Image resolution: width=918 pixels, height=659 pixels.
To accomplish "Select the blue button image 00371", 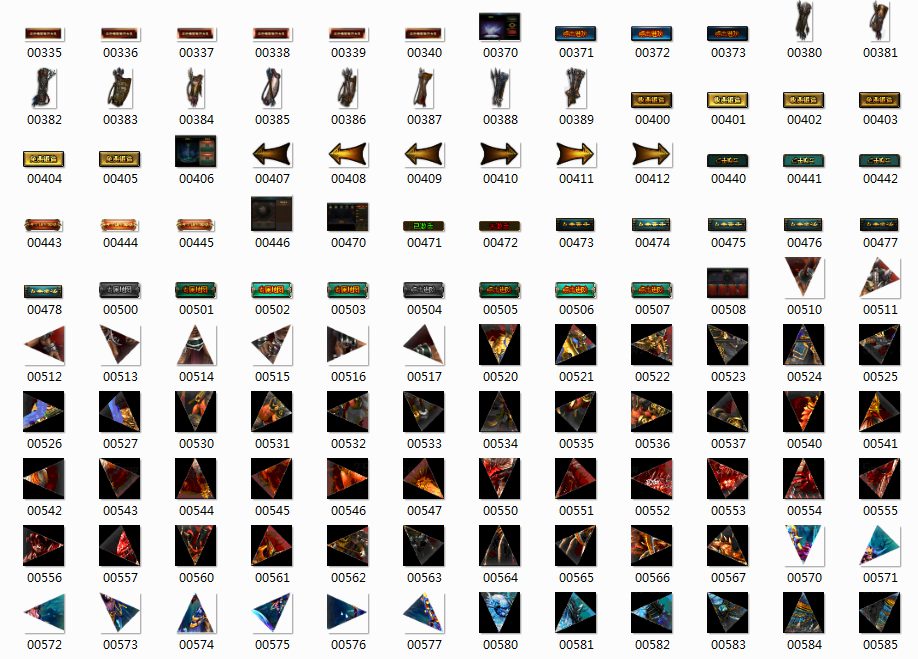I will tap(576, 33).
